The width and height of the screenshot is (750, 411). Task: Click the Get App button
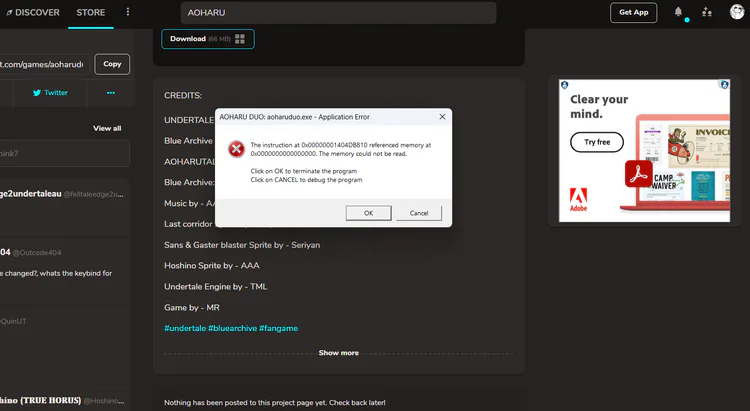(x=633, y=12)
